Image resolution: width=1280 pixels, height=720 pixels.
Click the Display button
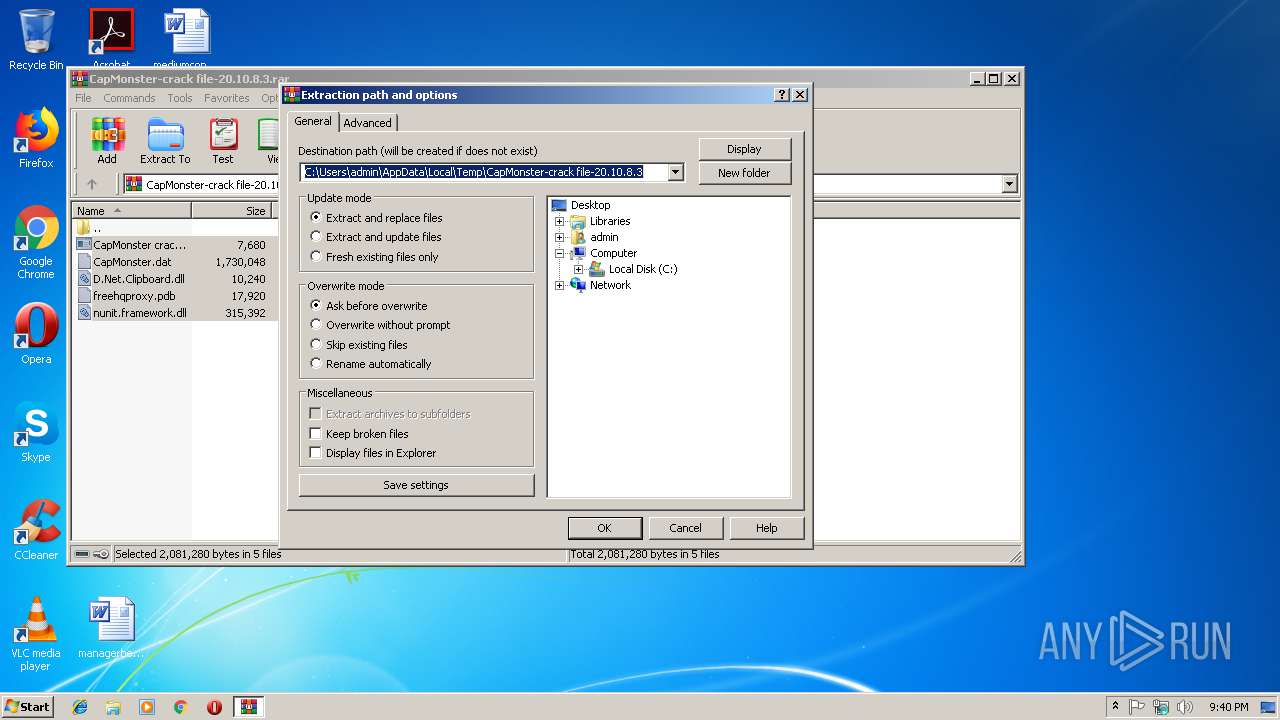(744, 149)
